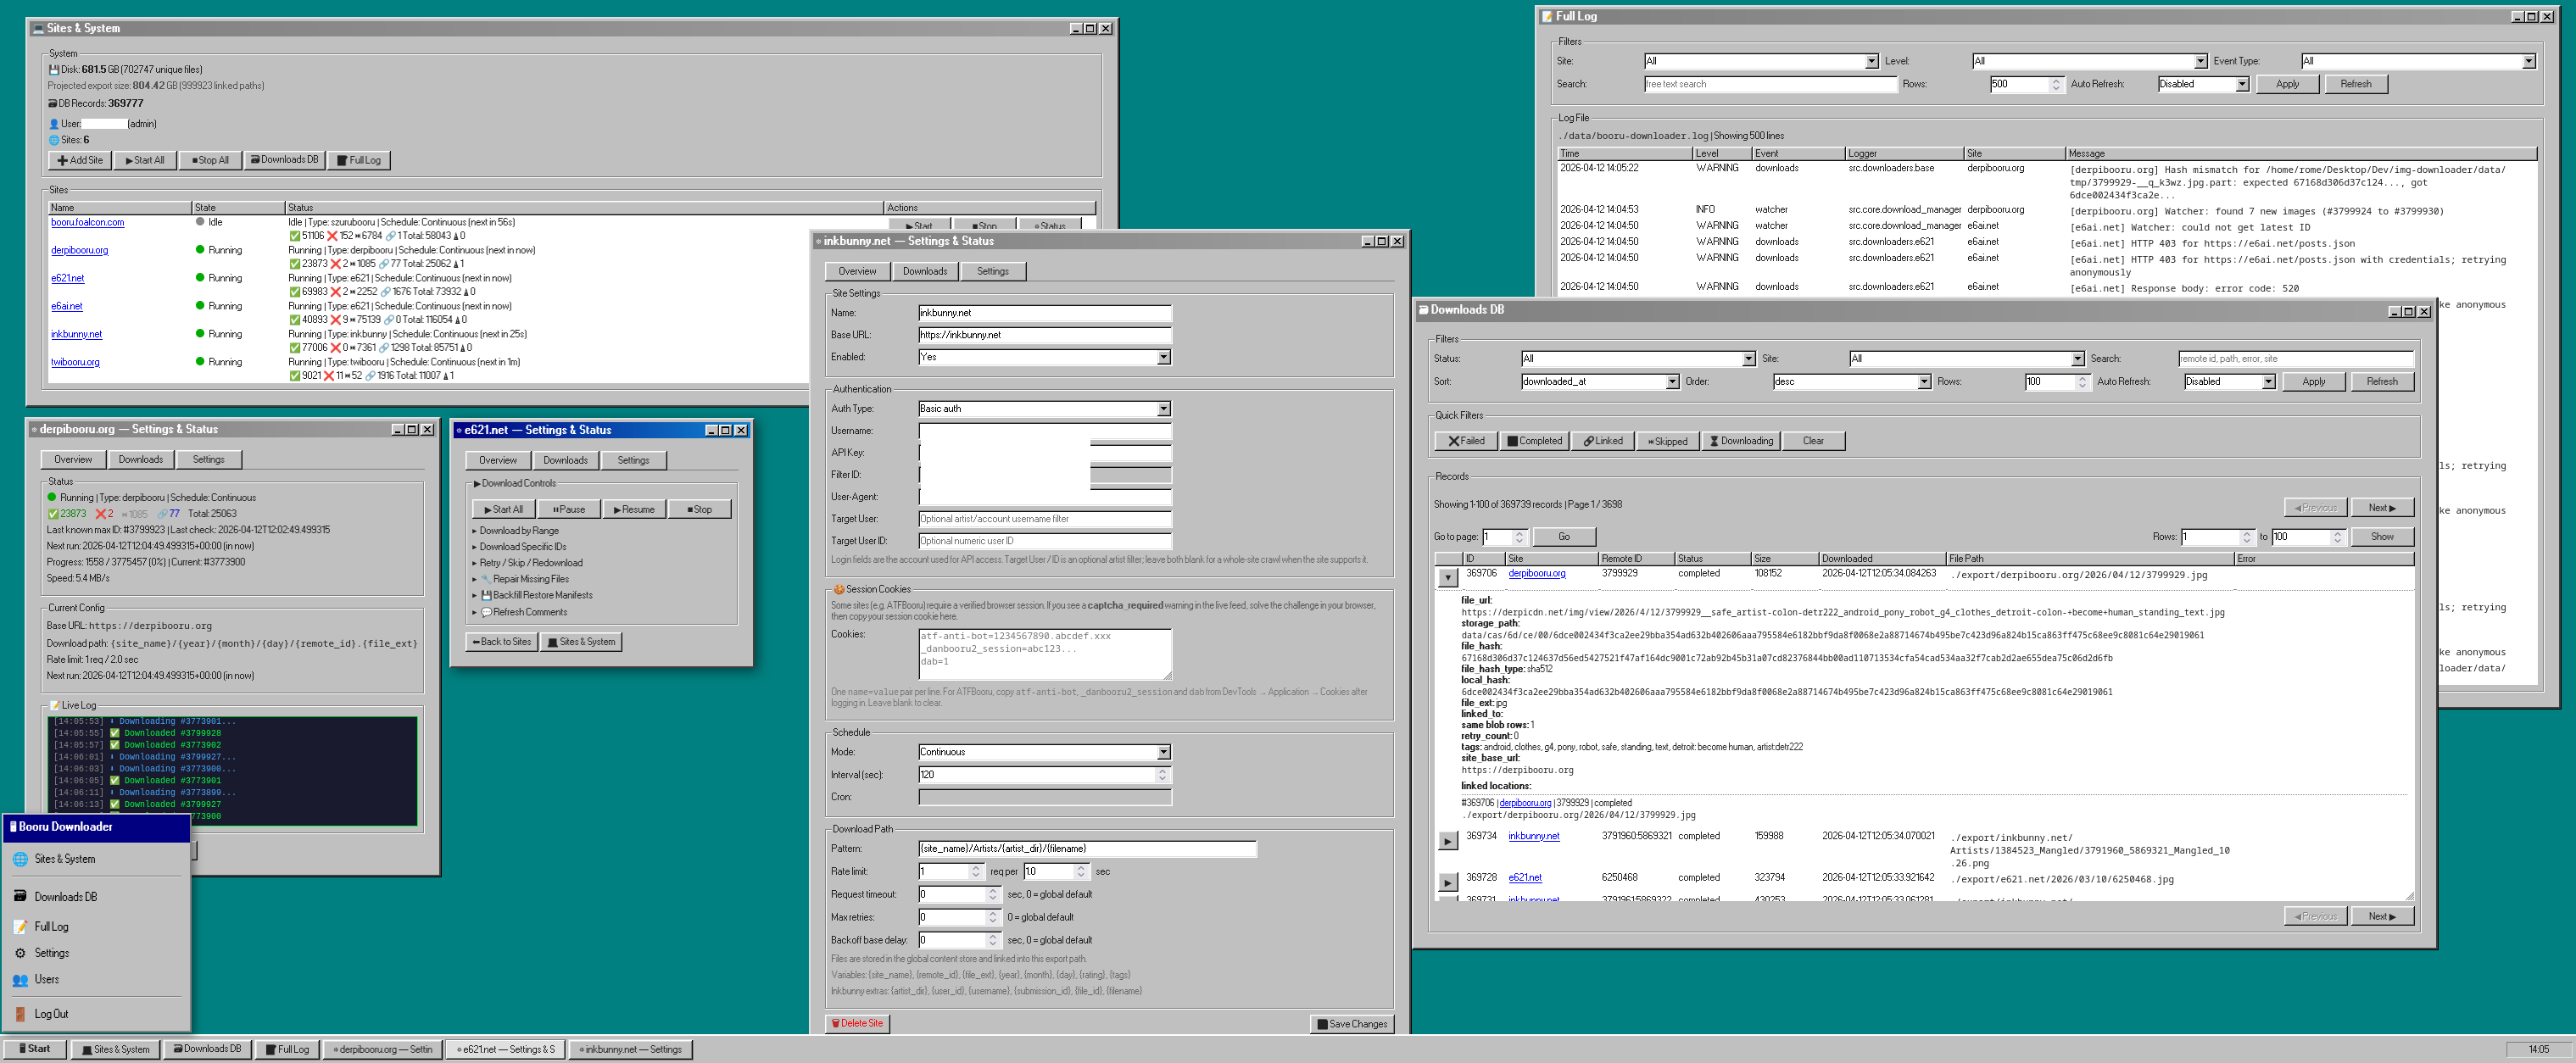Click the Full Log notepad menu icon
Image resolution: width=2576 pixels, height=1063 pixels.
[20, 927]
